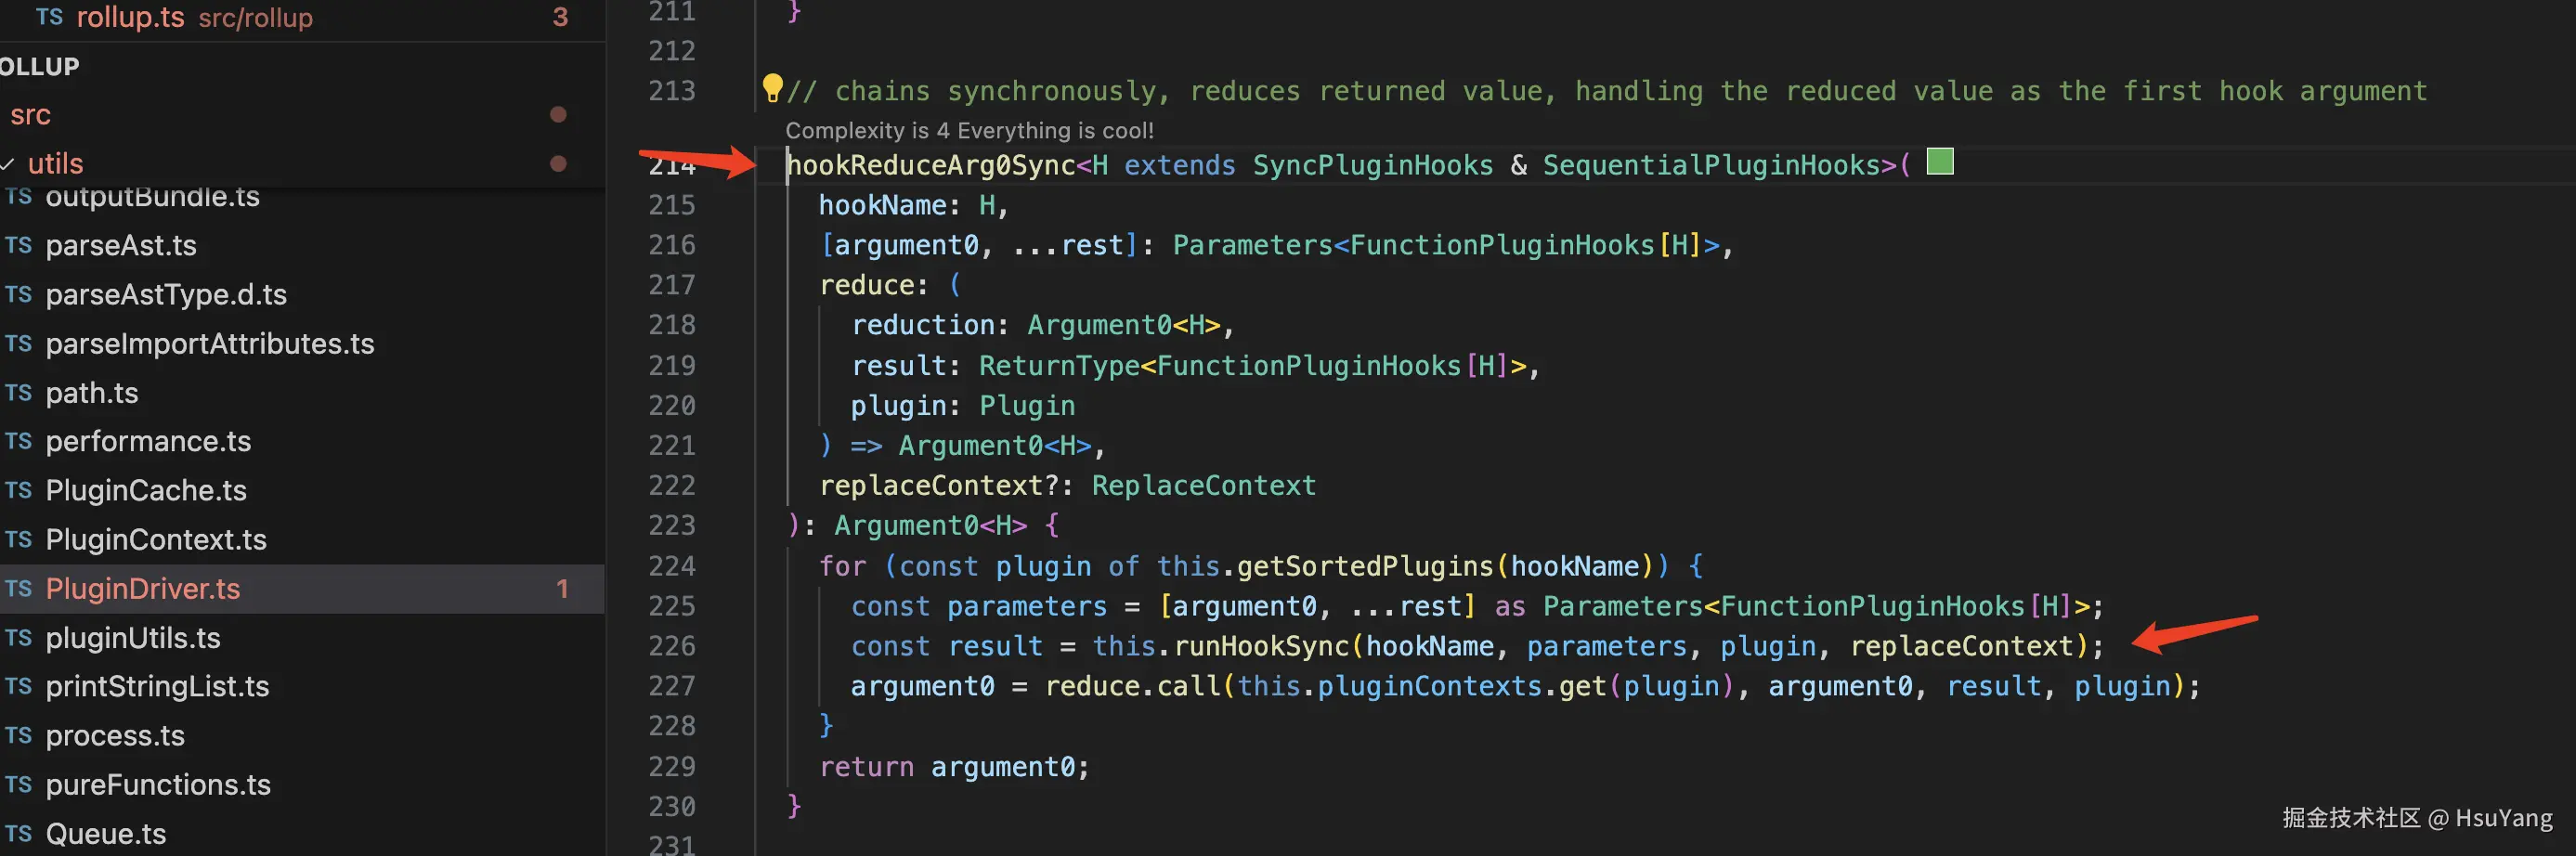This screenshot has width=2576, height=856.
Task: Click the TS icon next to parseAst.ts
Action: [x=18, y=245]
